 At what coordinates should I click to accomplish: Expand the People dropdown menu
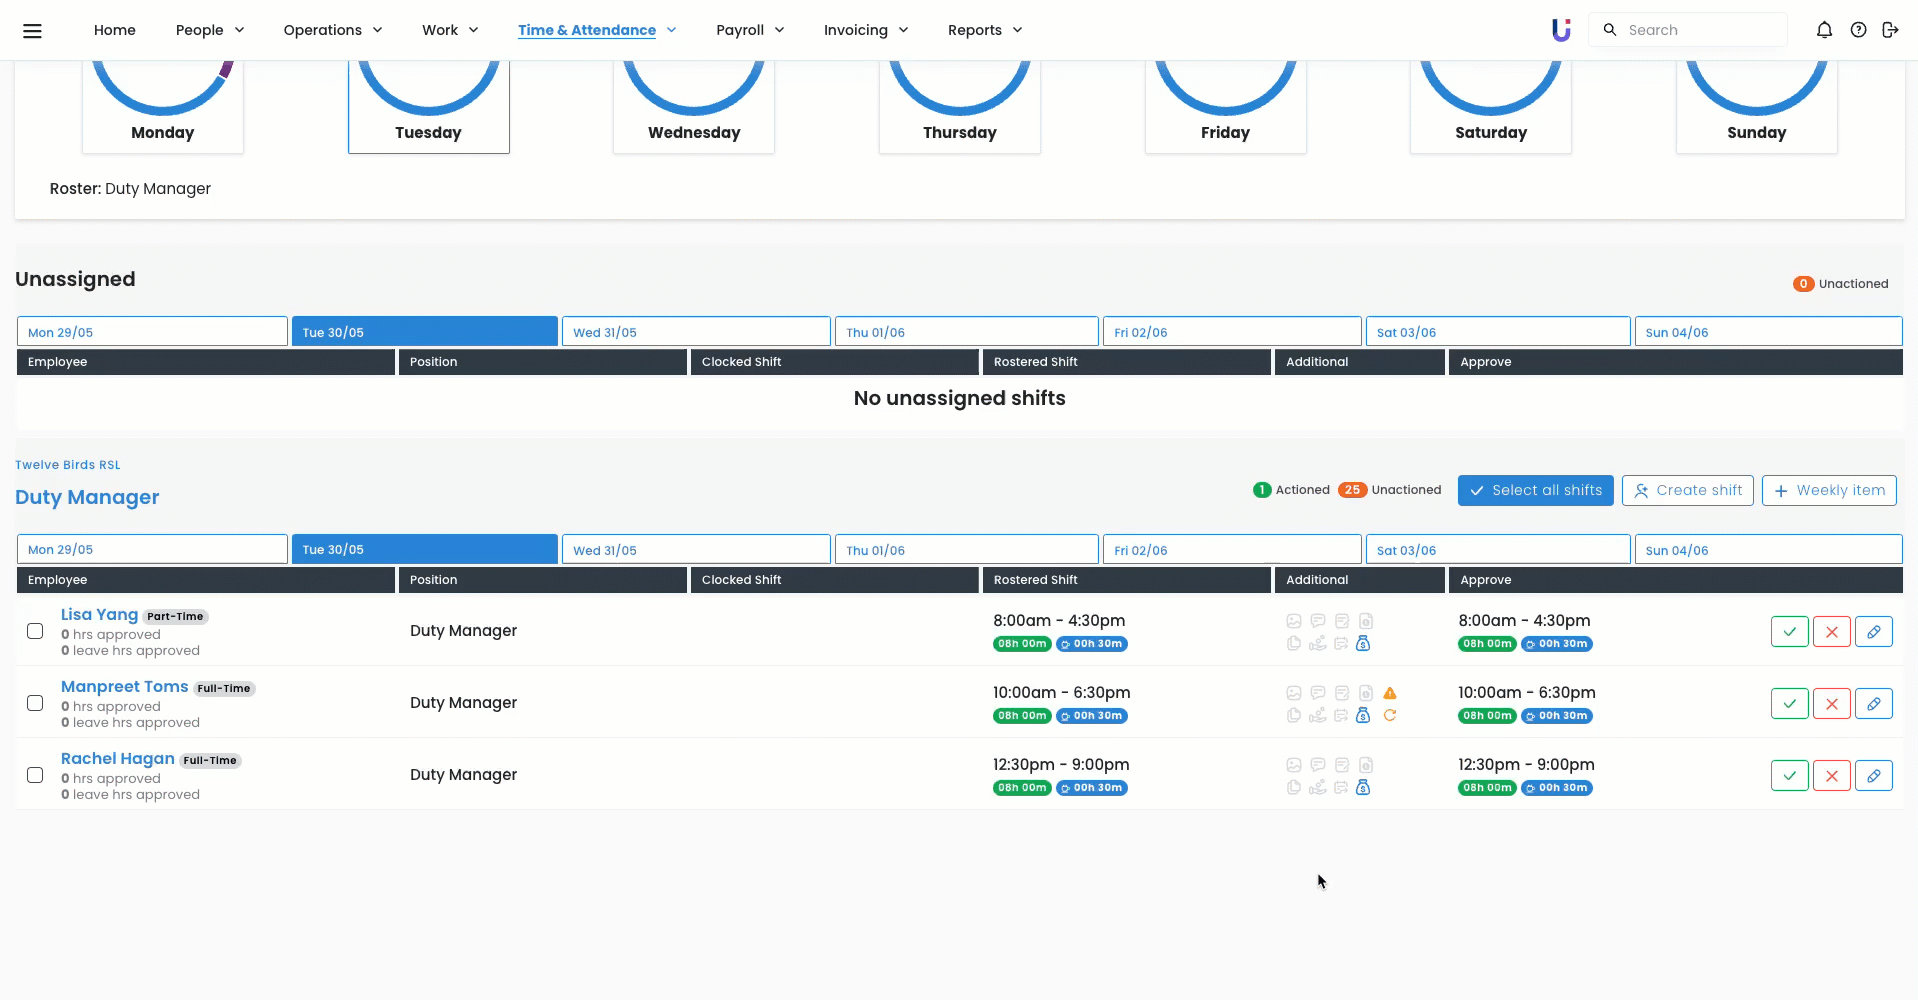coord(210,30)
